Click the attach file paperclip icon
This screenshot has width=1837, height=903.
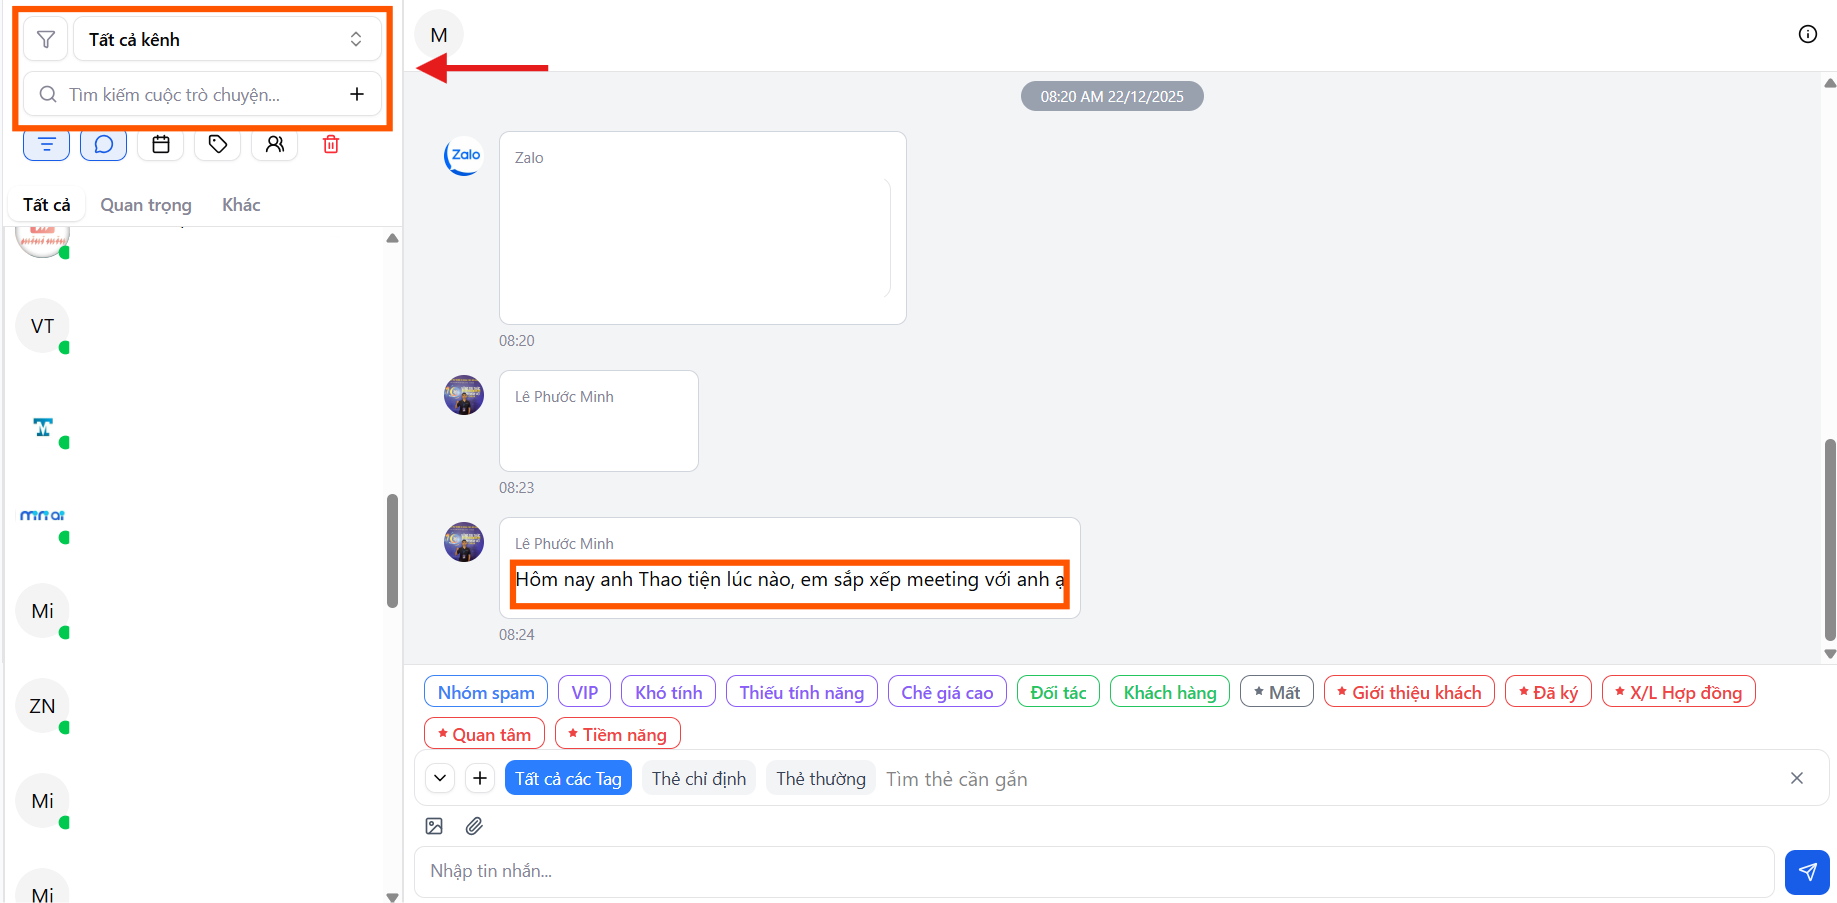point(474,826)
